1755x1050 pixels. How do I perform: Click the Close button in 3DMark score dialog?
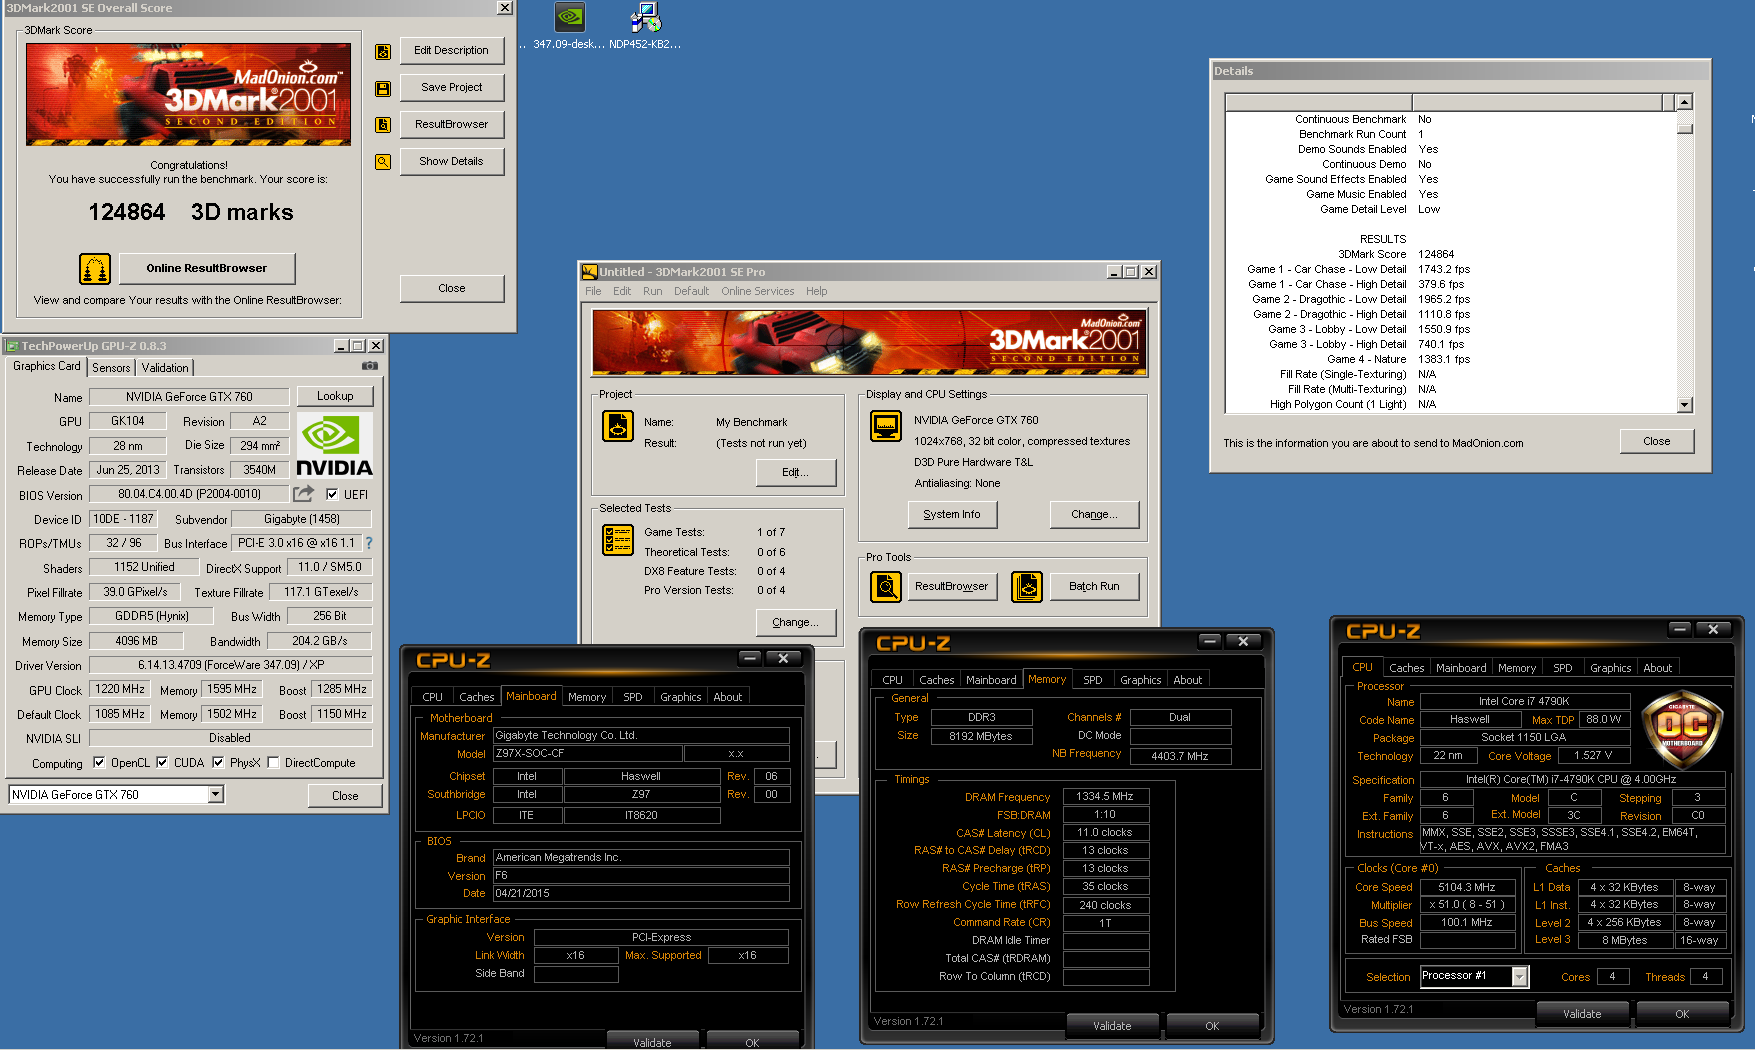pyautogui.click(x=452, y=289)
